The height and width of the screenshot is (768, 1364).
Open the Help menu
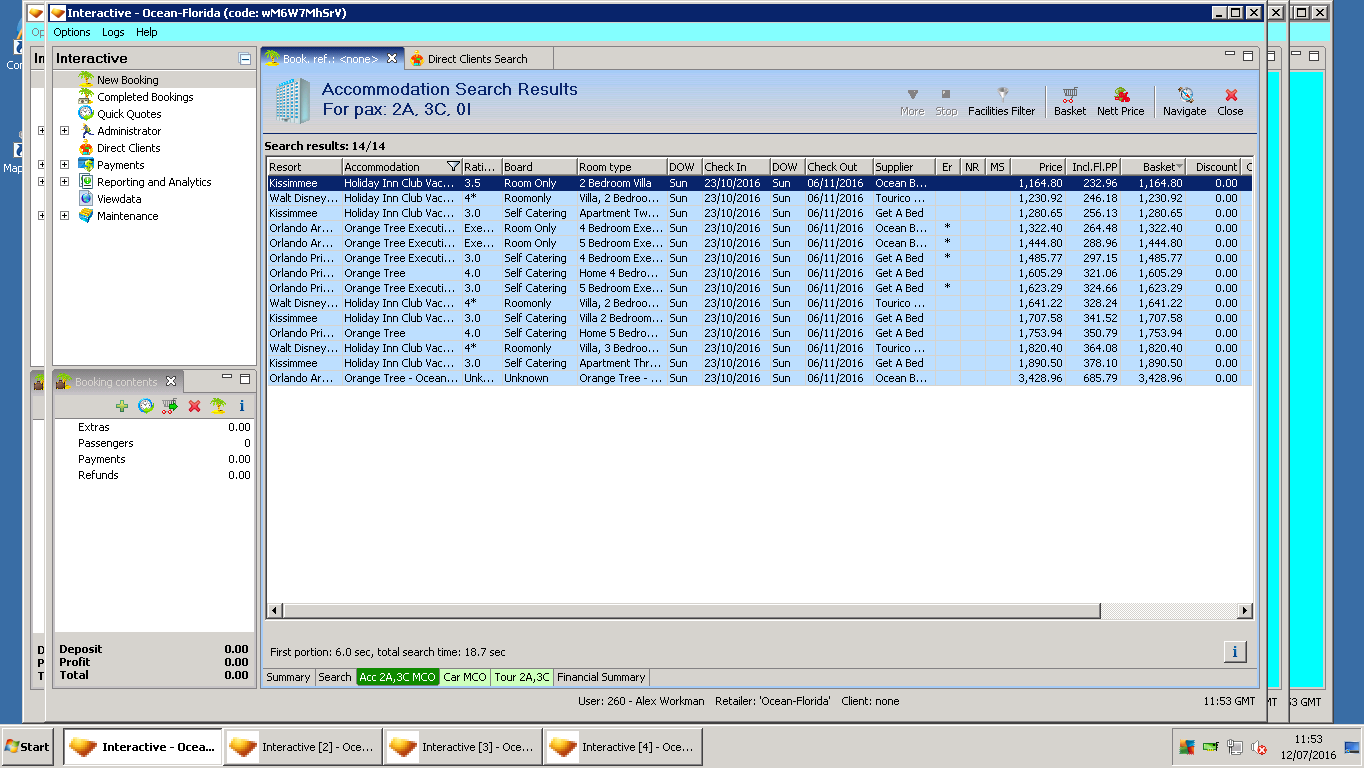pos(147,33)
